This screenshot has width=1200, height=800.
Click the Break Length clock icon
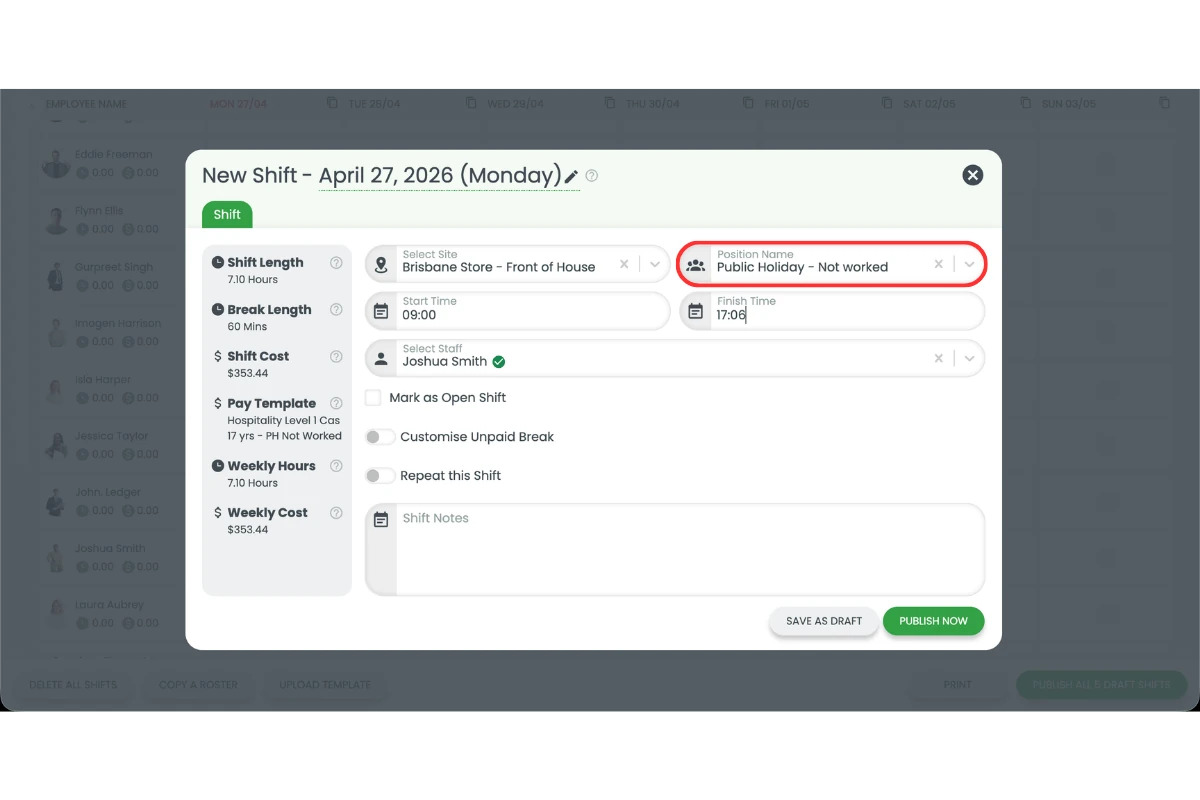218,310
